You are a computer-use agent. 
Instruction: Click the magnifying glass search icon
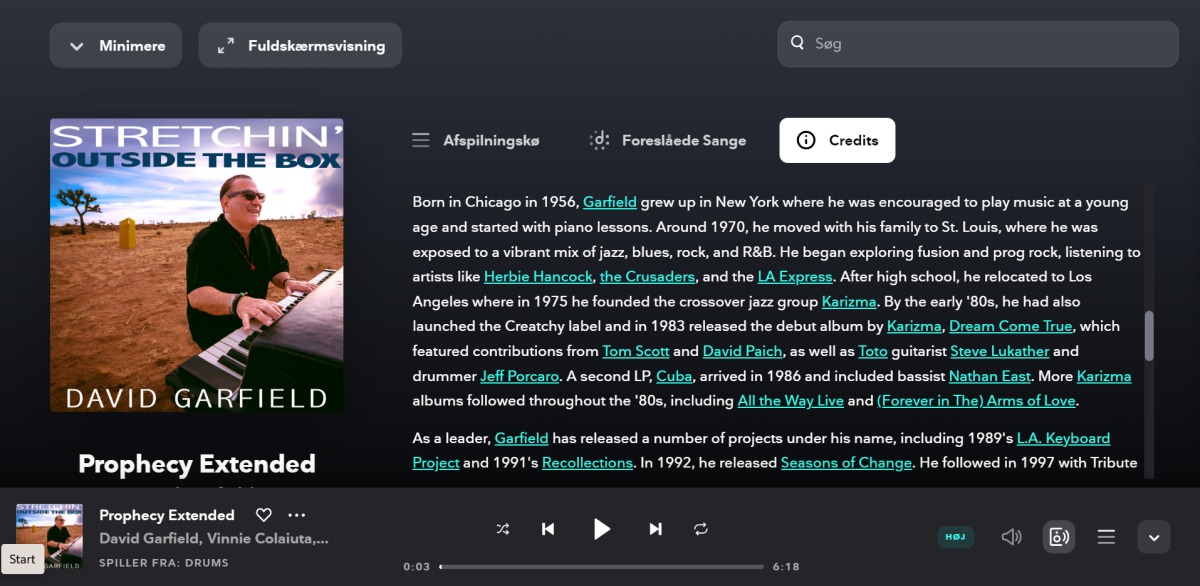[x=798, y=43]
